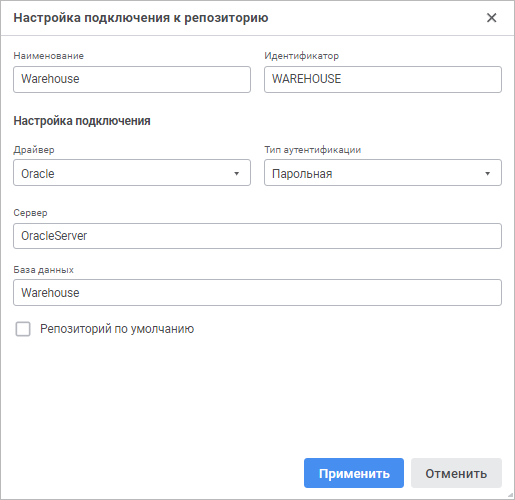Viewport: 515px width, 500px height.
Task: Close the repository connection dialog with X
Action: coord(492,18)
